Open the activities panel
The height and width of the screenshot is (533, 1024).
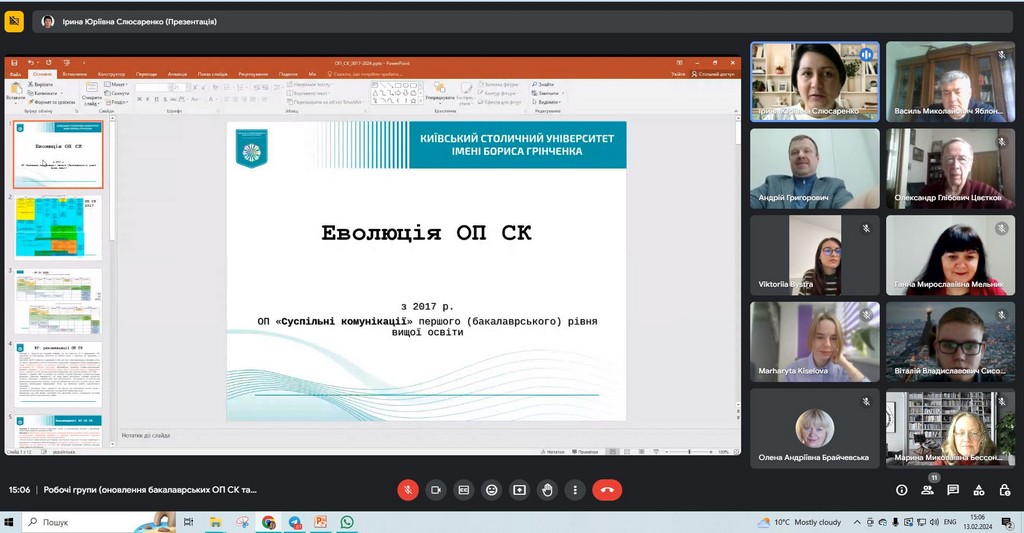click(x=979, y=490)
